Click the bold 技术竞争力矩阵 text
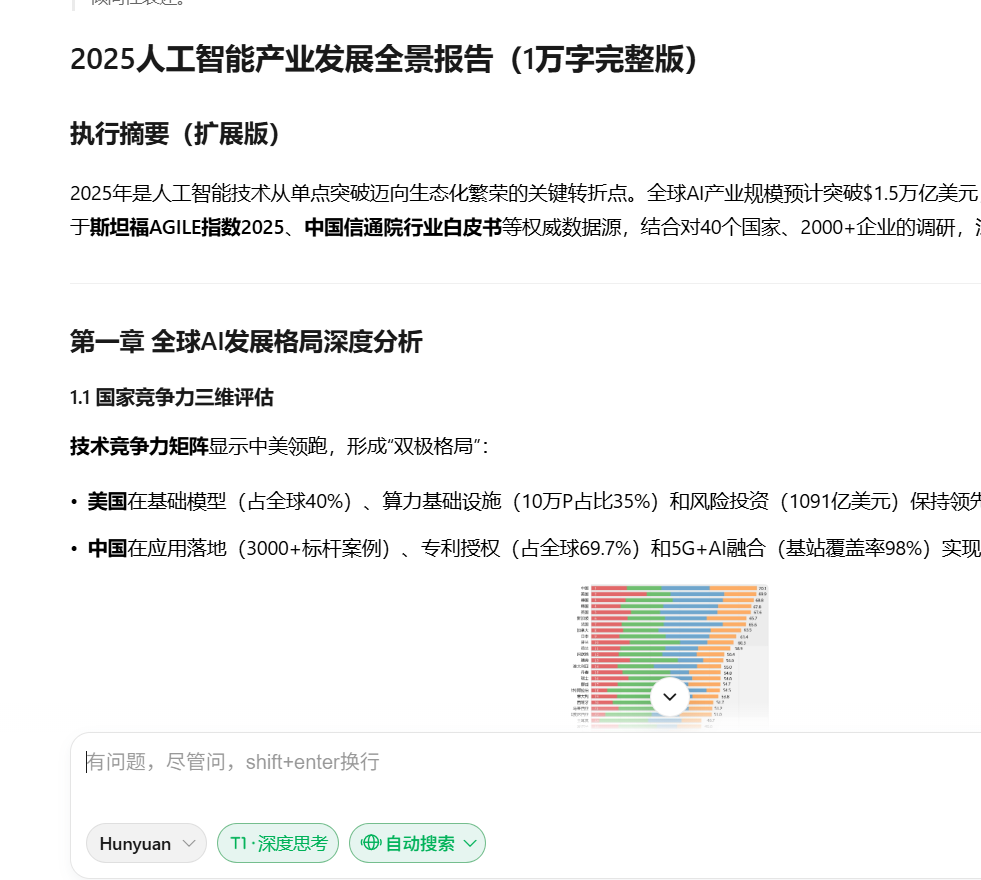The image size is (981, 880). [x=139, y=445]
